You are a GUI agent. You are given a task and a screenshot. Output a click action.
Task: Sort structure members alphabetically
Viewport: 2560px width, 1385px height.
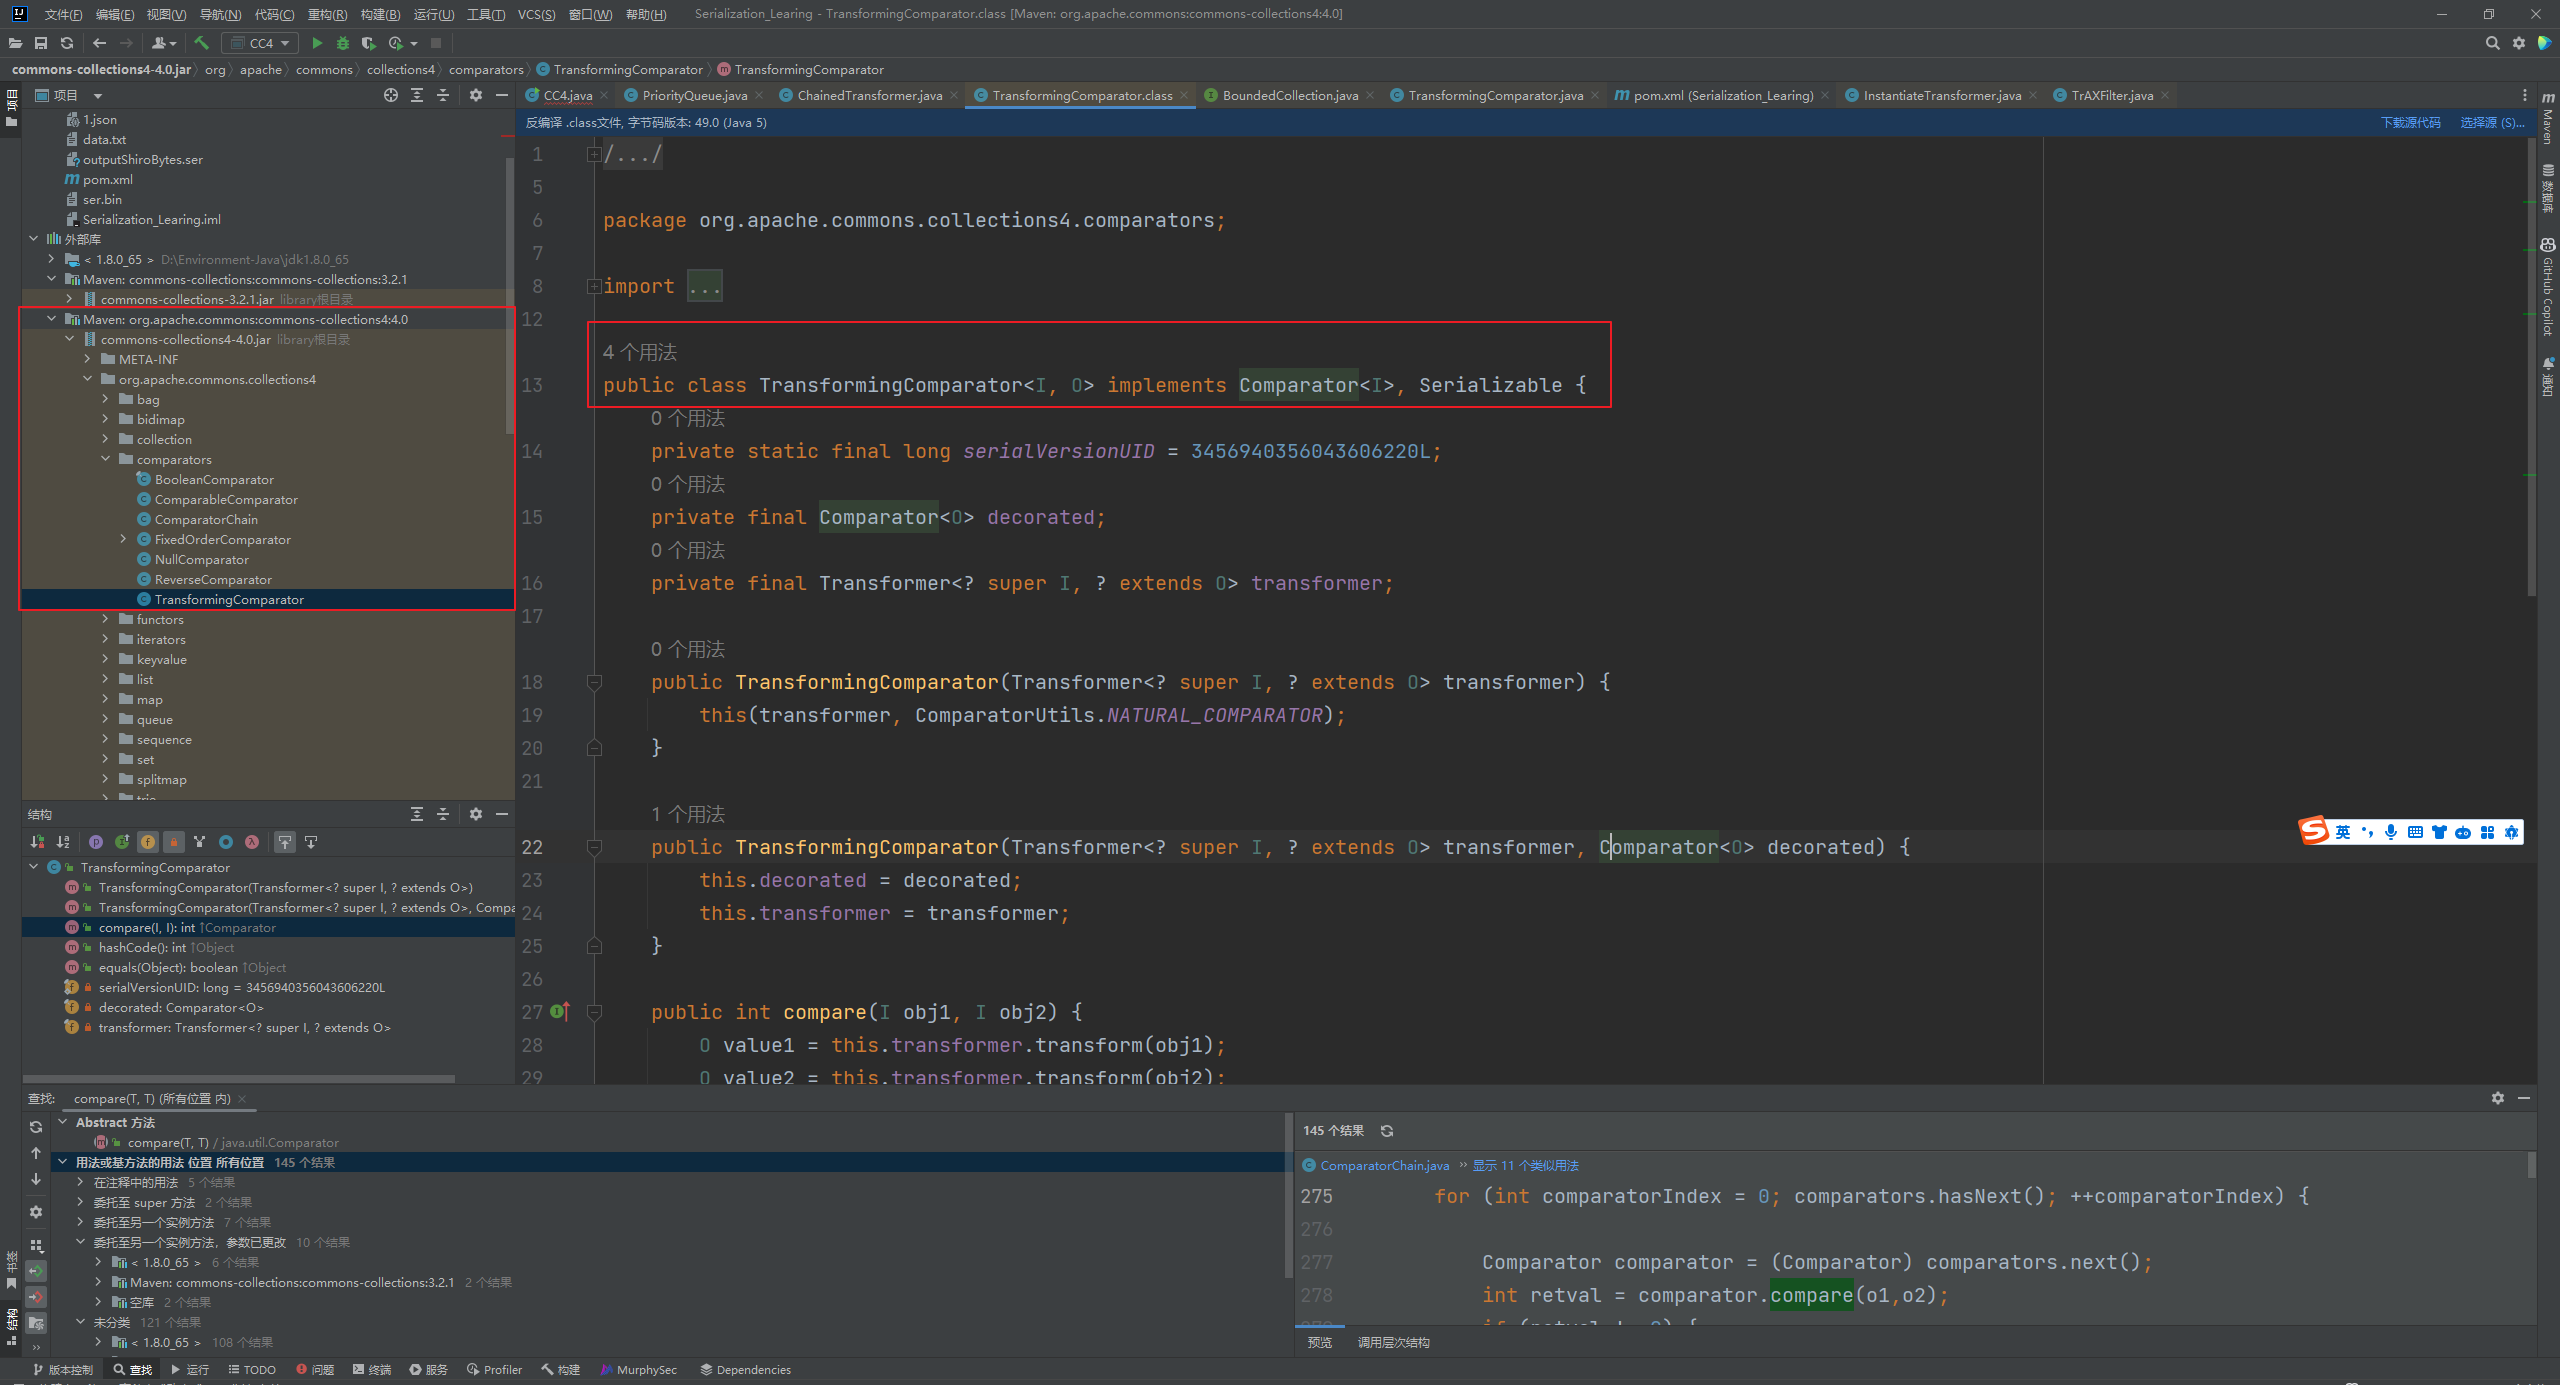click(x=63, y=842)
